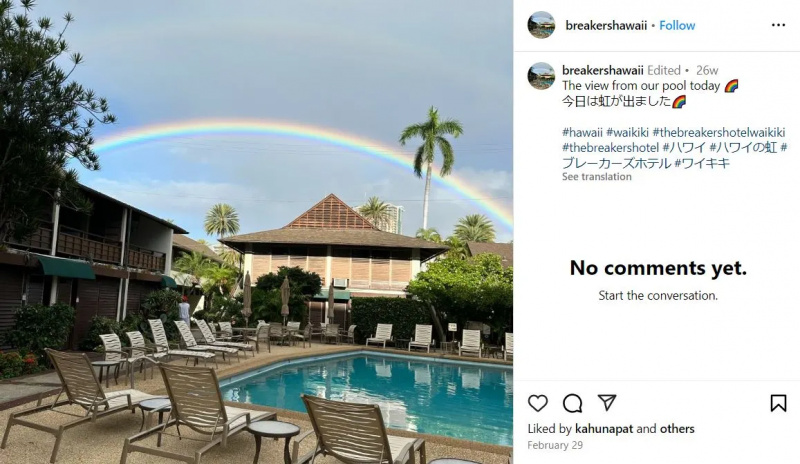Open breakershawaii username in the caption
800x464 pixels.
coord(603,70)
